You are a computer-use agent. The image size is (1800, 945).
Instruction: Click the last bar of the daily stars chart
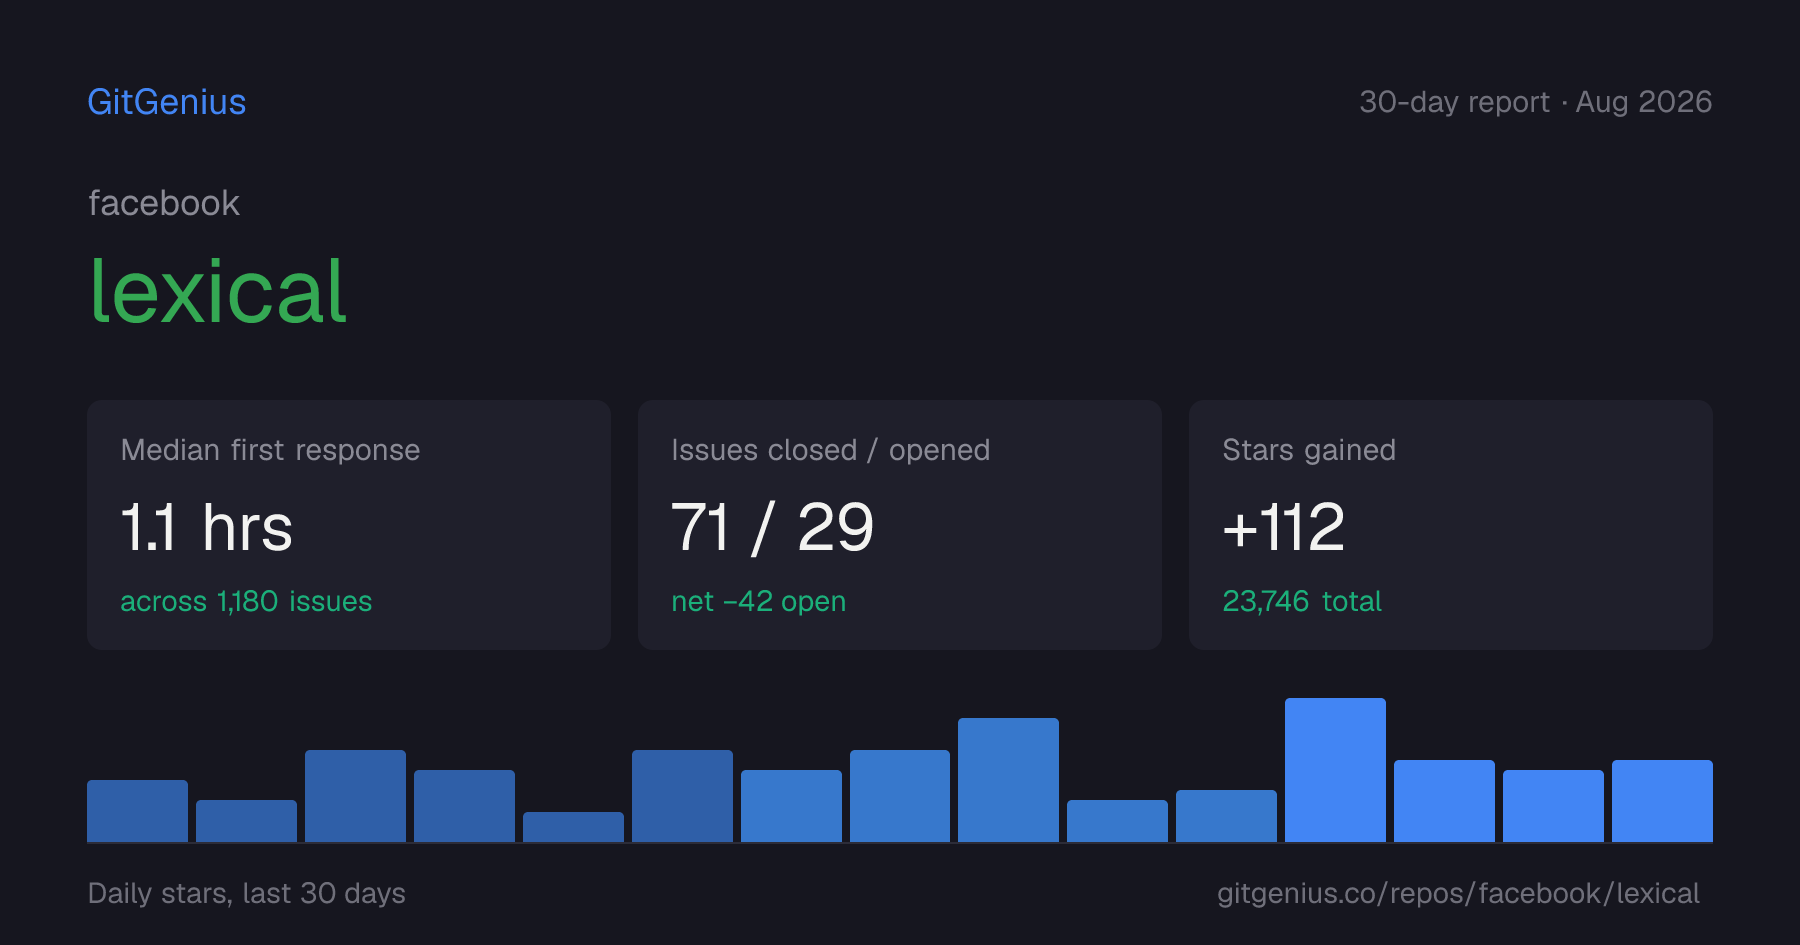[1662, 801]
